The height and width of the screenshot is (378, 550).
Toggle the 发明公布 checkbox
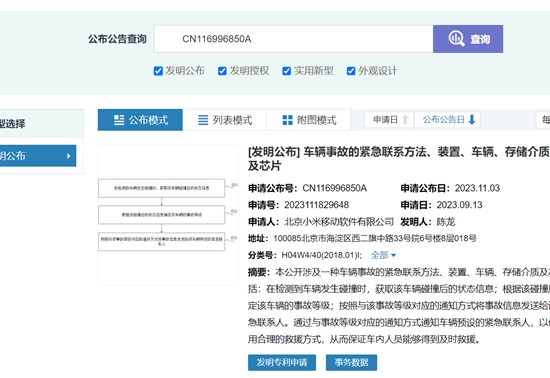[x=158, y=71]
